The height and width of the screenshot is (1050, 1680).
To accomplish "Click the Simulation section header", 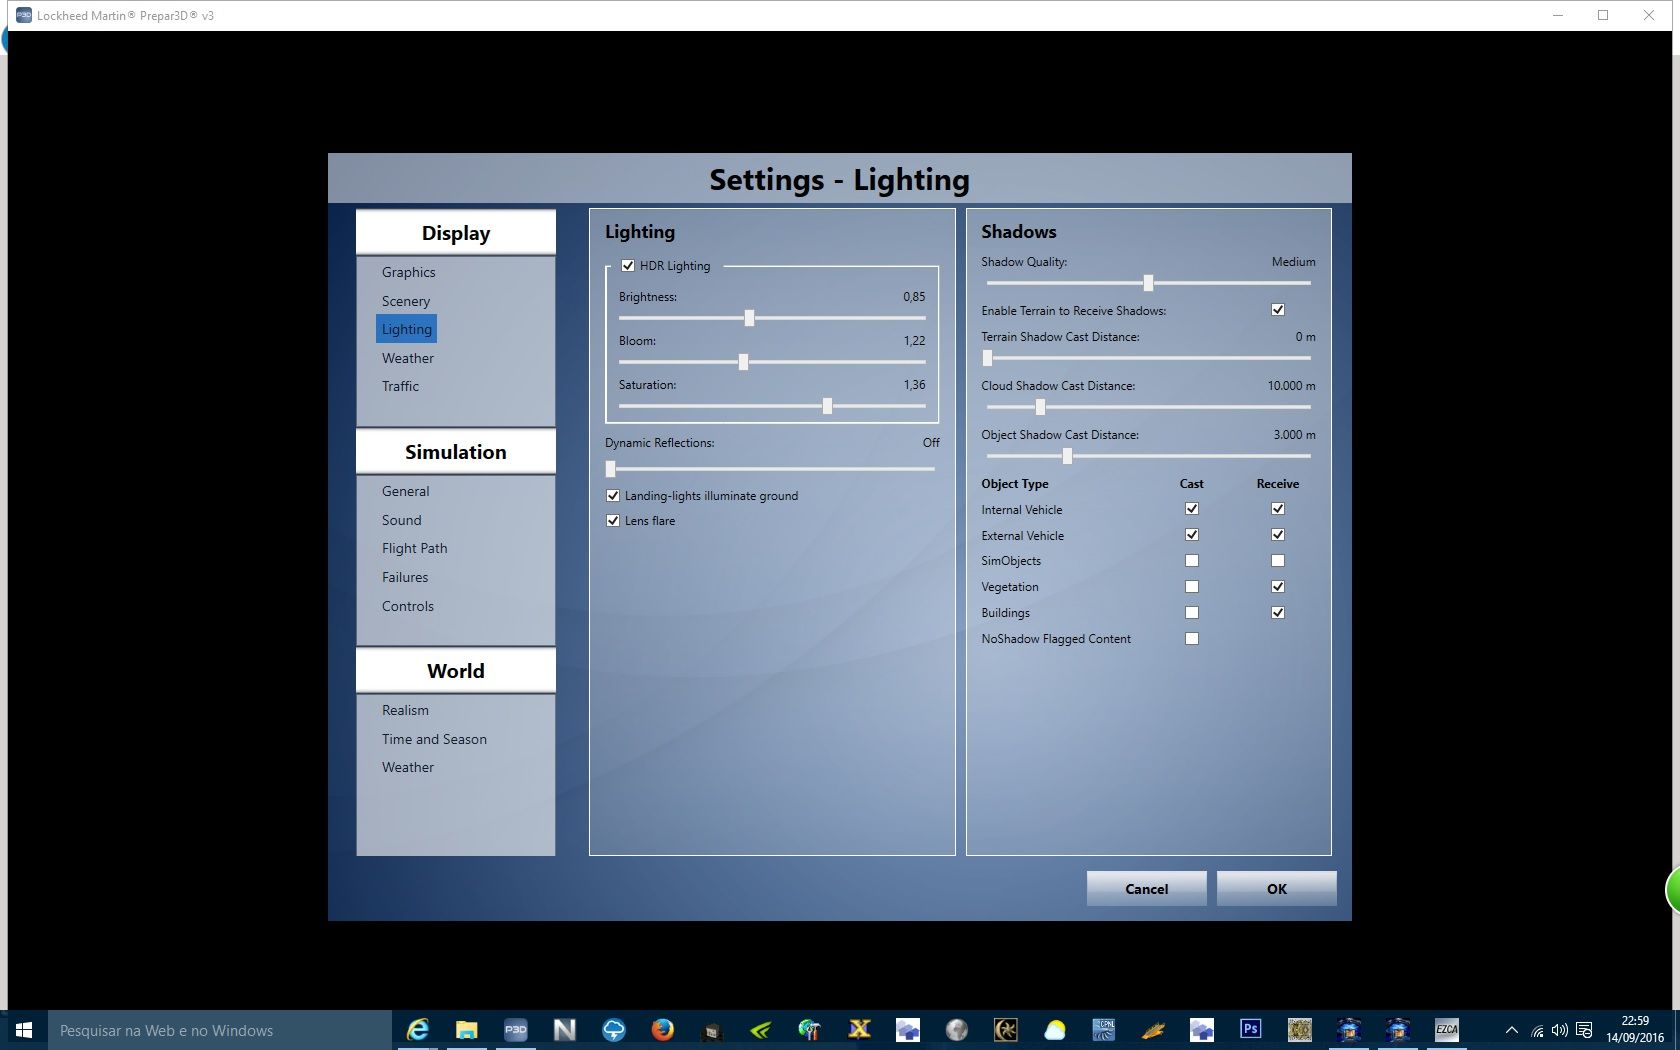I will 456,452.
